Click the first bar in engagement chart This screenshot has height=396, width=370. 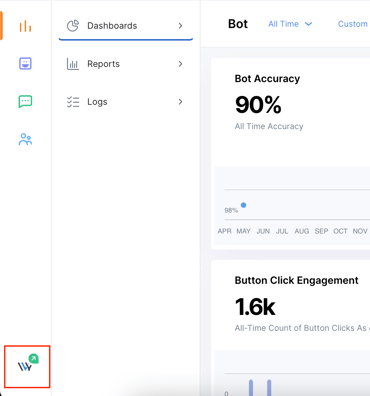click(x=251, y=388)
